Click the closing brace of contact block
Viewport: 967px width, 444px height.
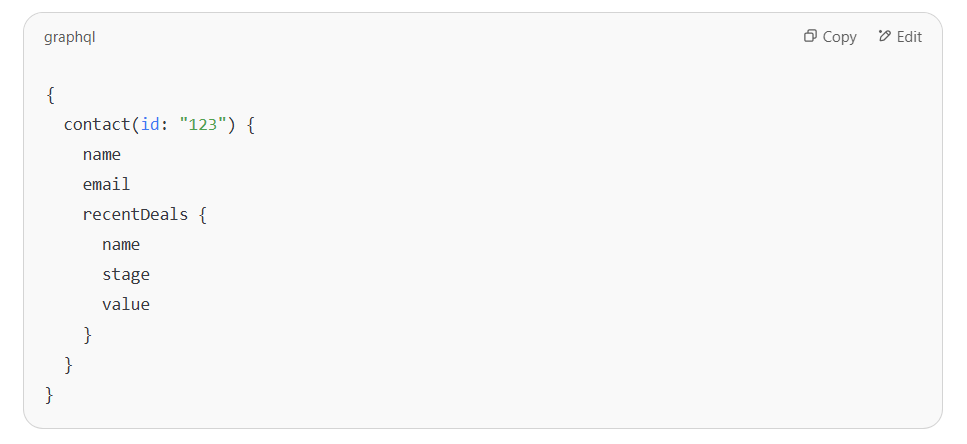68,365
